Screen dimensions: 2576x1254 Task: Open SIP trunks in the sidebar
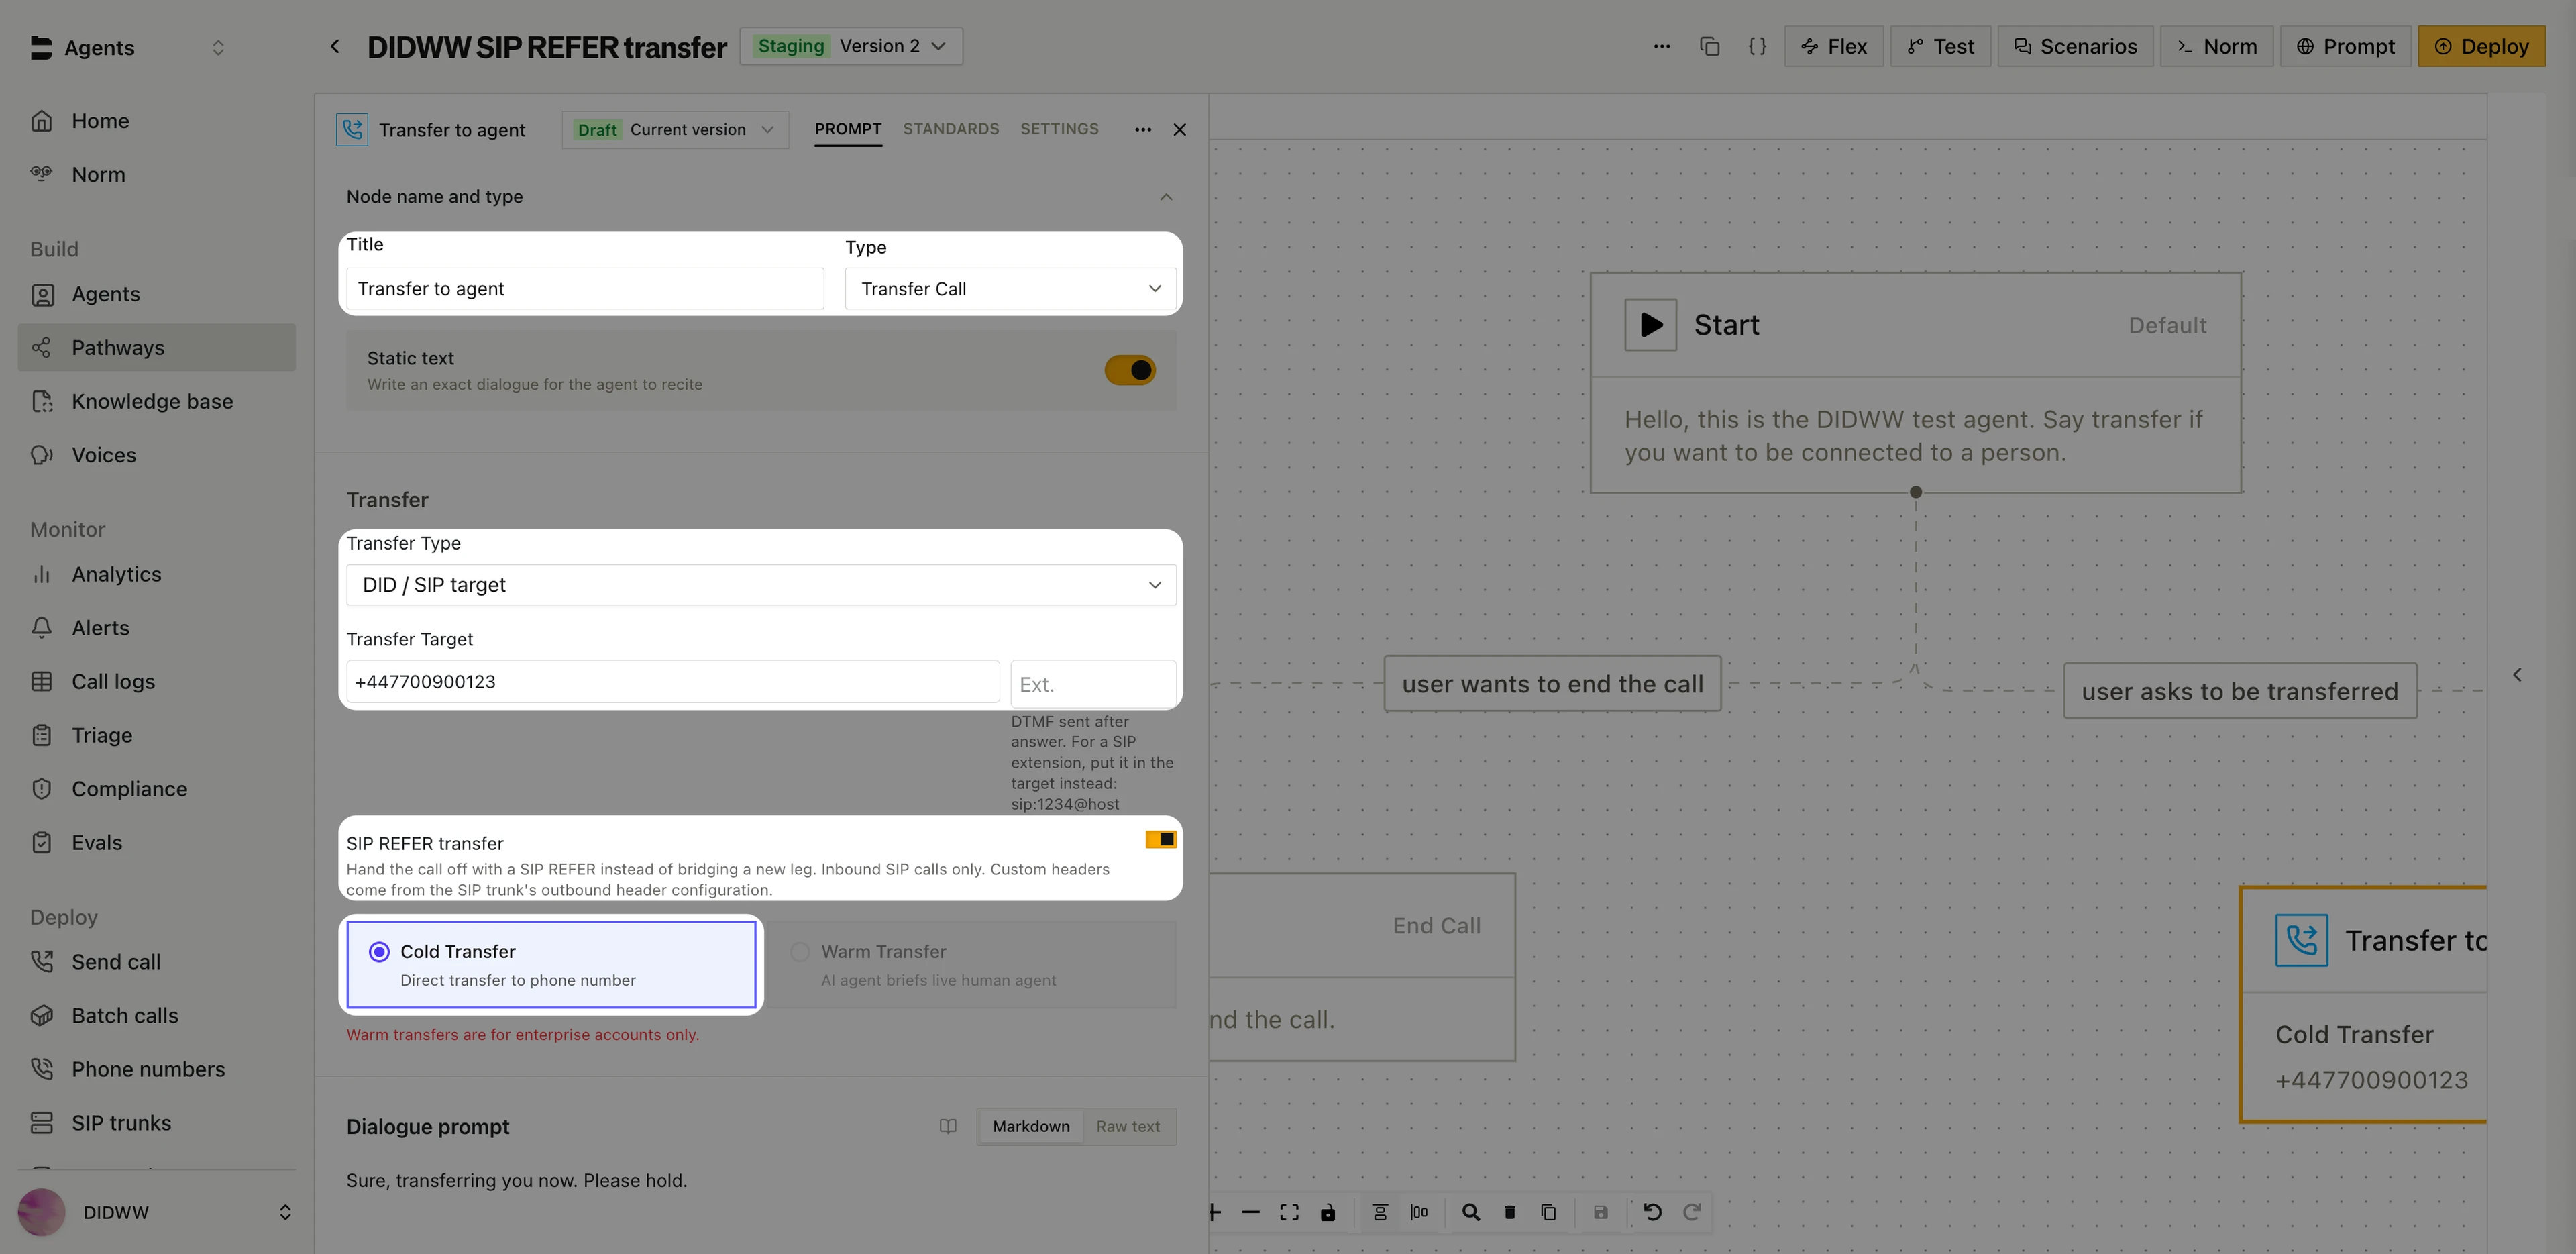point(157,1123)
